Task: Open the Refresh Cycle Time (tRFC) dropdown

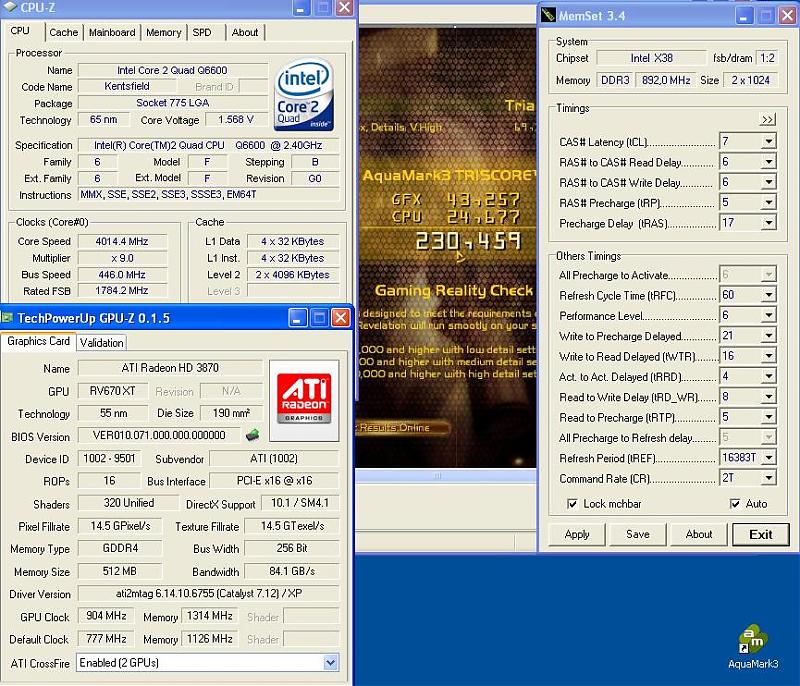Action: pyautogui.click(x=768, y=295)
